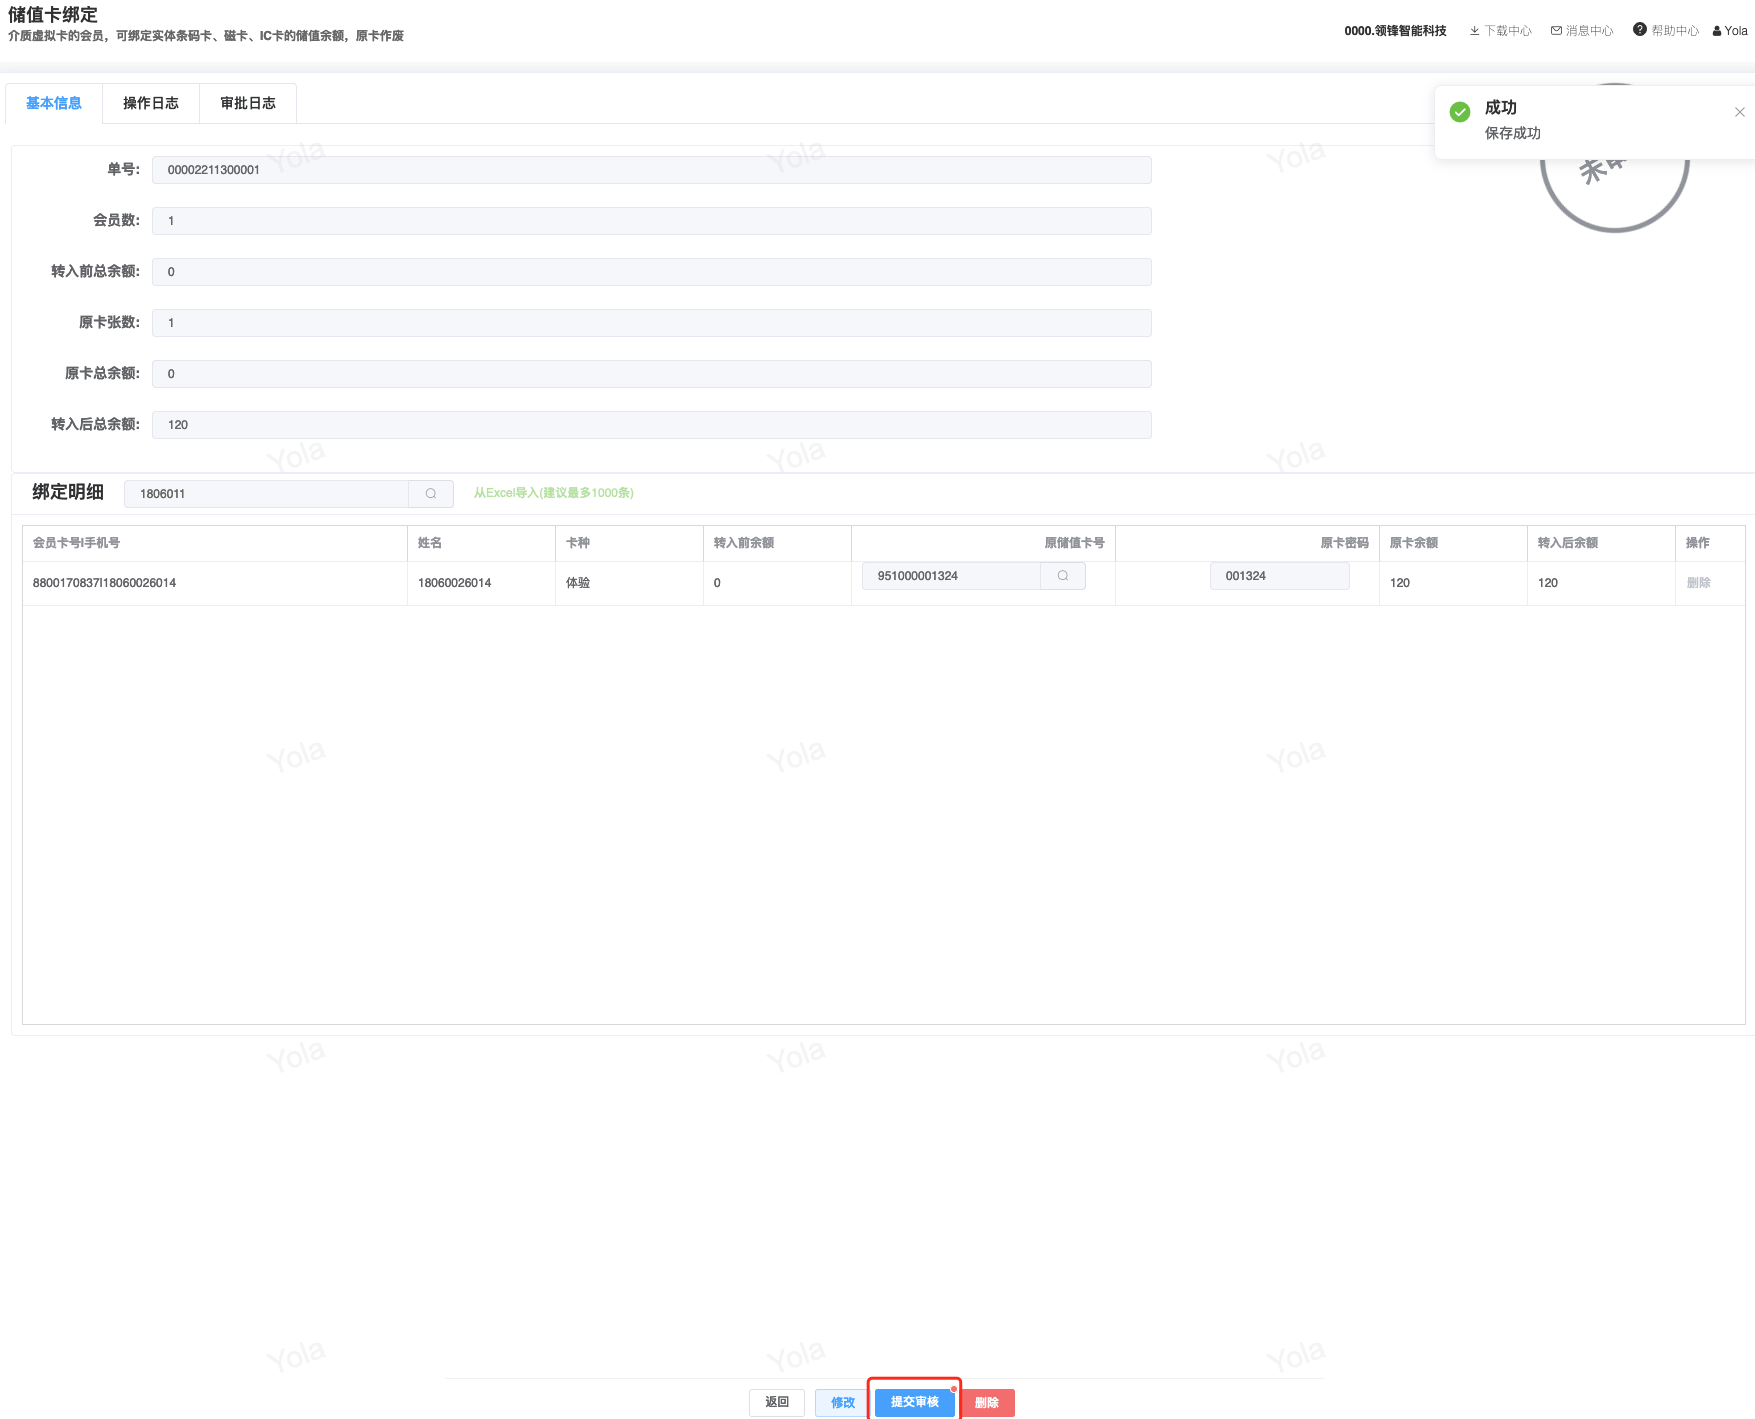
Task: Click the 原卡密码 input showing 001324
Action: (x=1279, y=576)
